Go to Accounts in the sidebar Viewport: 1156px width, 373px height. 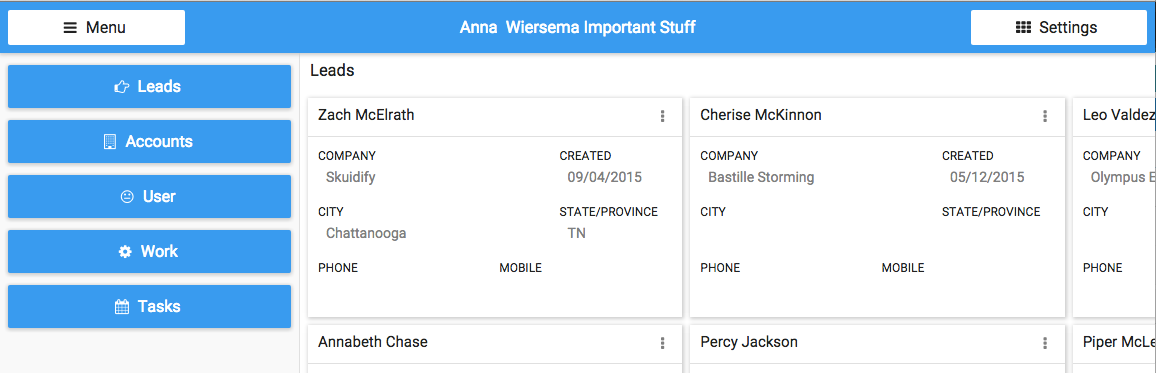coord(150,142)
